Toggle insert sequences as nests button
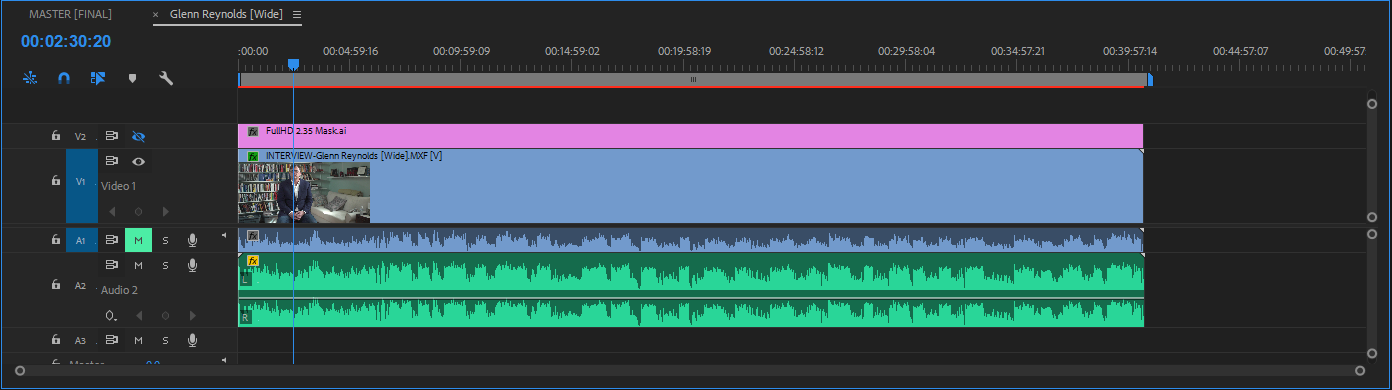1392x390 pixels. tap(30, 77)
